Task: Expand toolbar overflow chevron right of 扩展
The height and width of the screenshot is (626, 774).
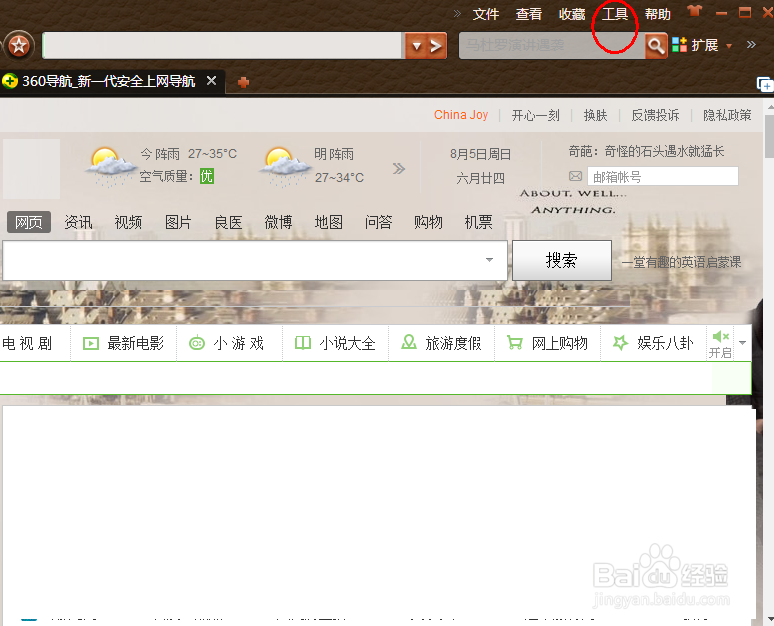Action: click(x=751, y=44)
